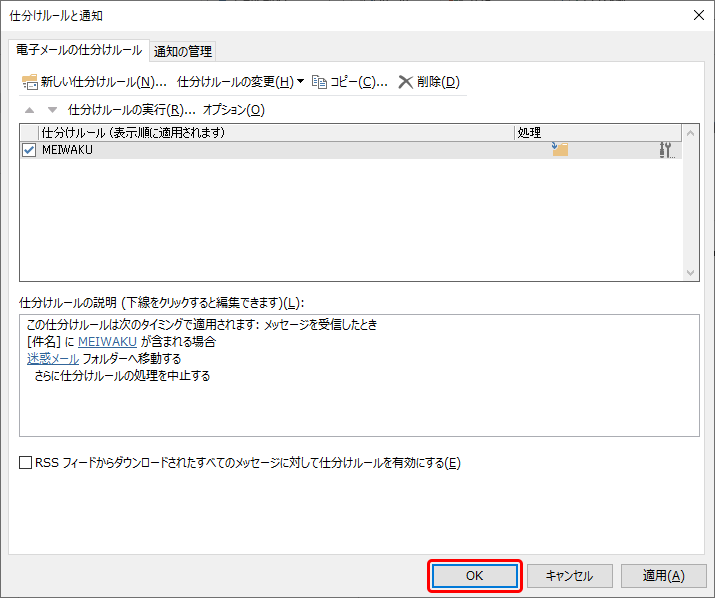This screenshot has width=715, height=598.
Task: Click the copy rule pages icon
Action: coord(319,82)
